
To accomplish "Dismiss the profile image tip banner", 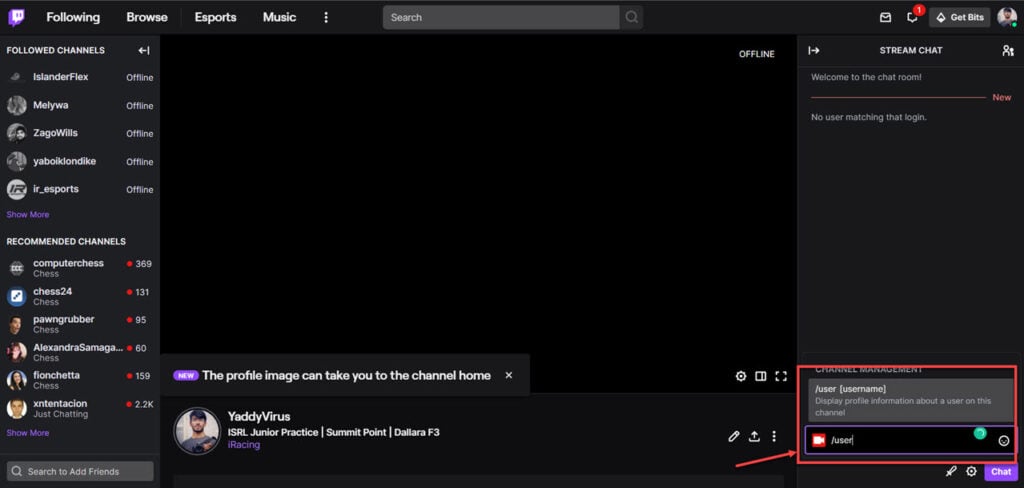I will tap(509, 375).
